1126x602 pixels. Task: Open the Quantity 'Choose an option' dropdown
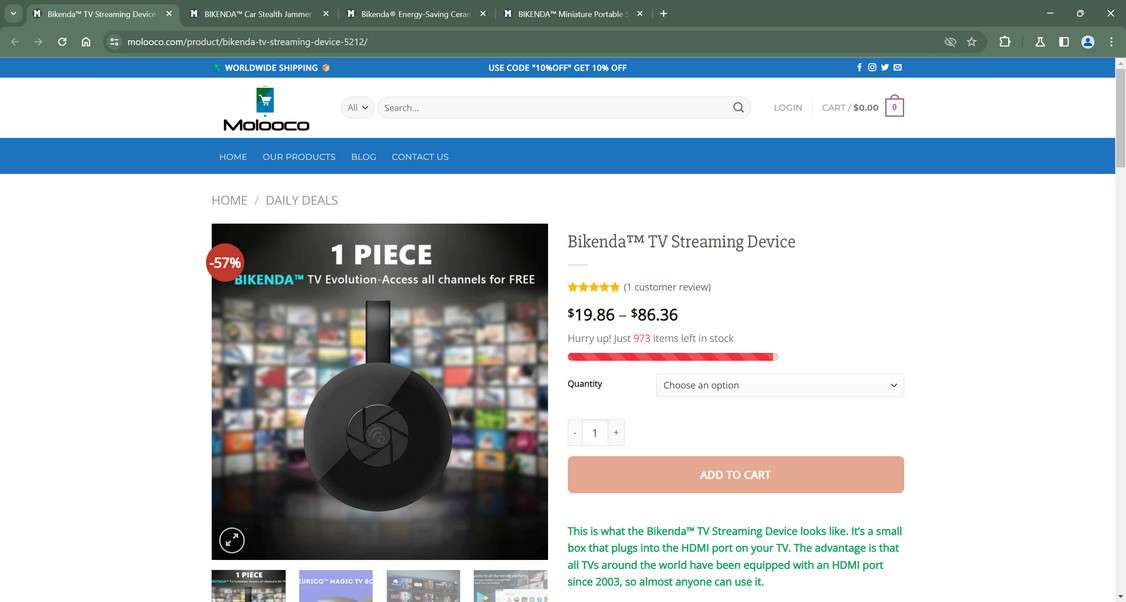[779, 385]
